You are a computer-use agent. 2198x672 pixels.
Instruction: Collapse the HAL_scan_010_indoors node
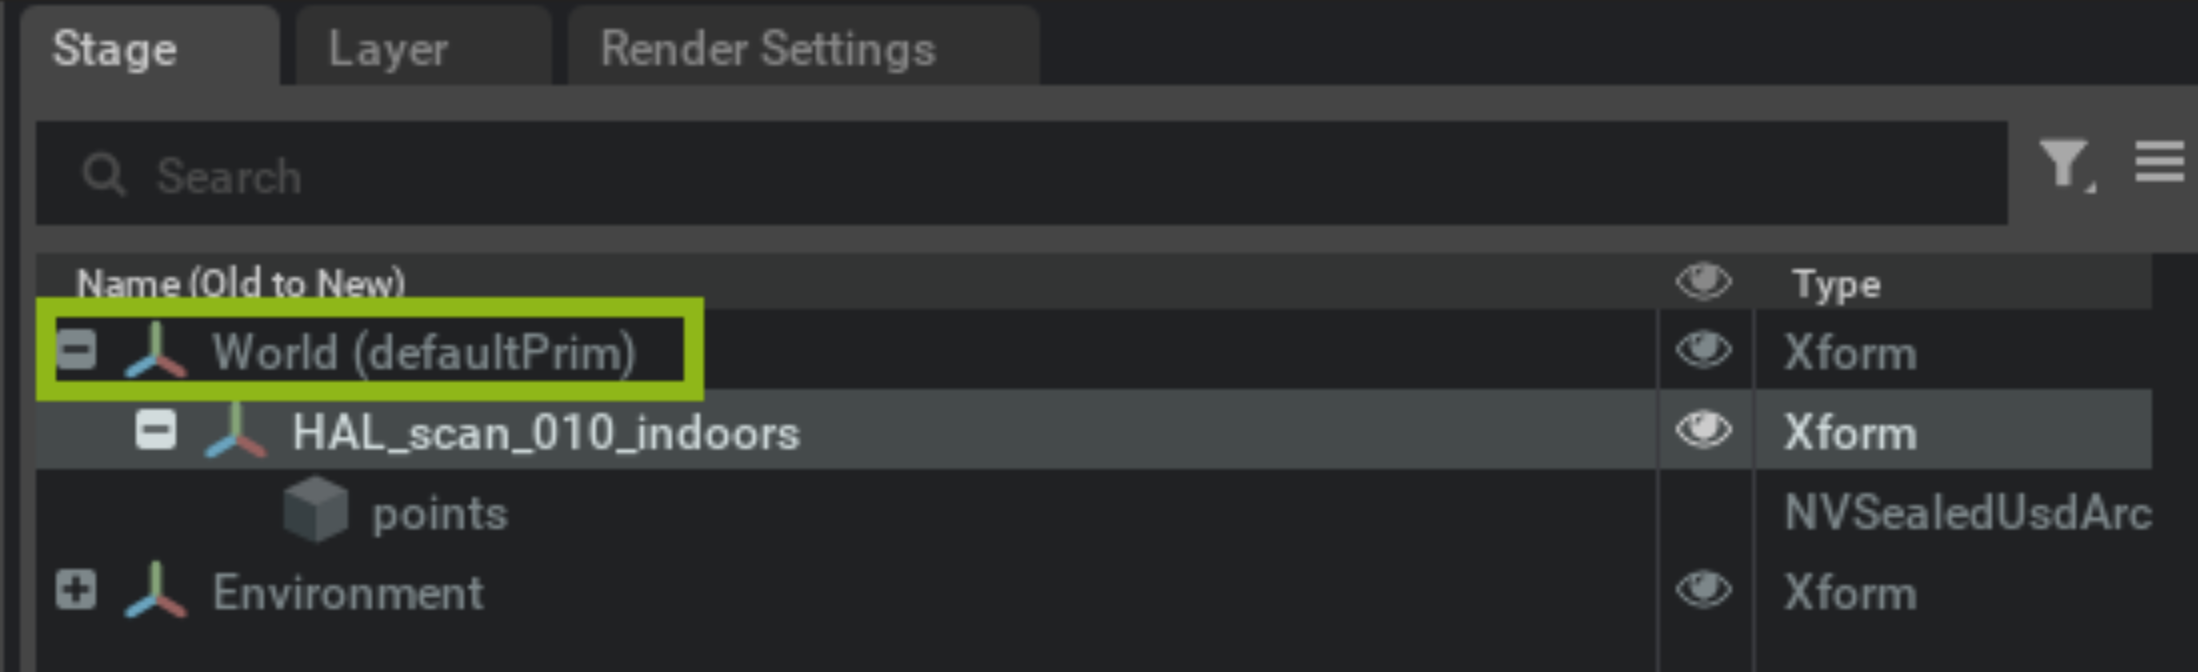[x=156, y=431]
